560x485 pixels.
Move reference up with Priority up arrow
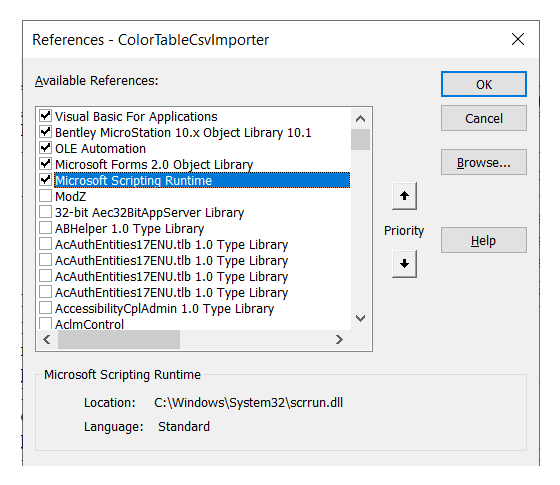coord(404,196)
